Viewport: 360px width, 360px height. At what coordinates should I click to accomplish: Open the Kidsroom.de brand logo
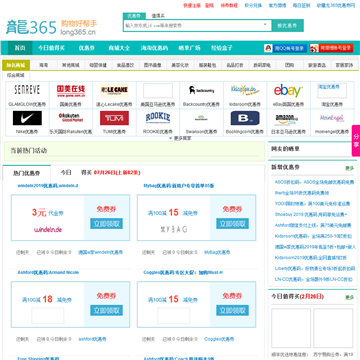pos(245,90)
